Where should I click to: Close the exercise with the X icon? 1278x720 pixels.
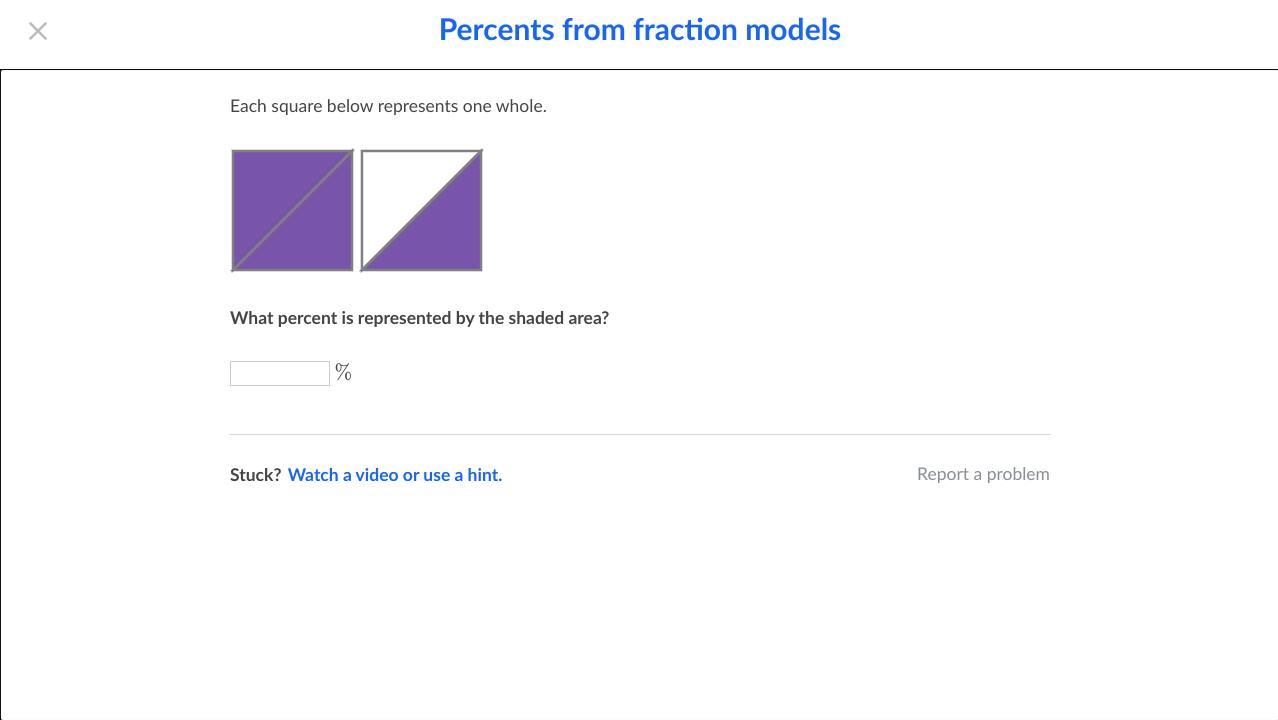(38, 32)
